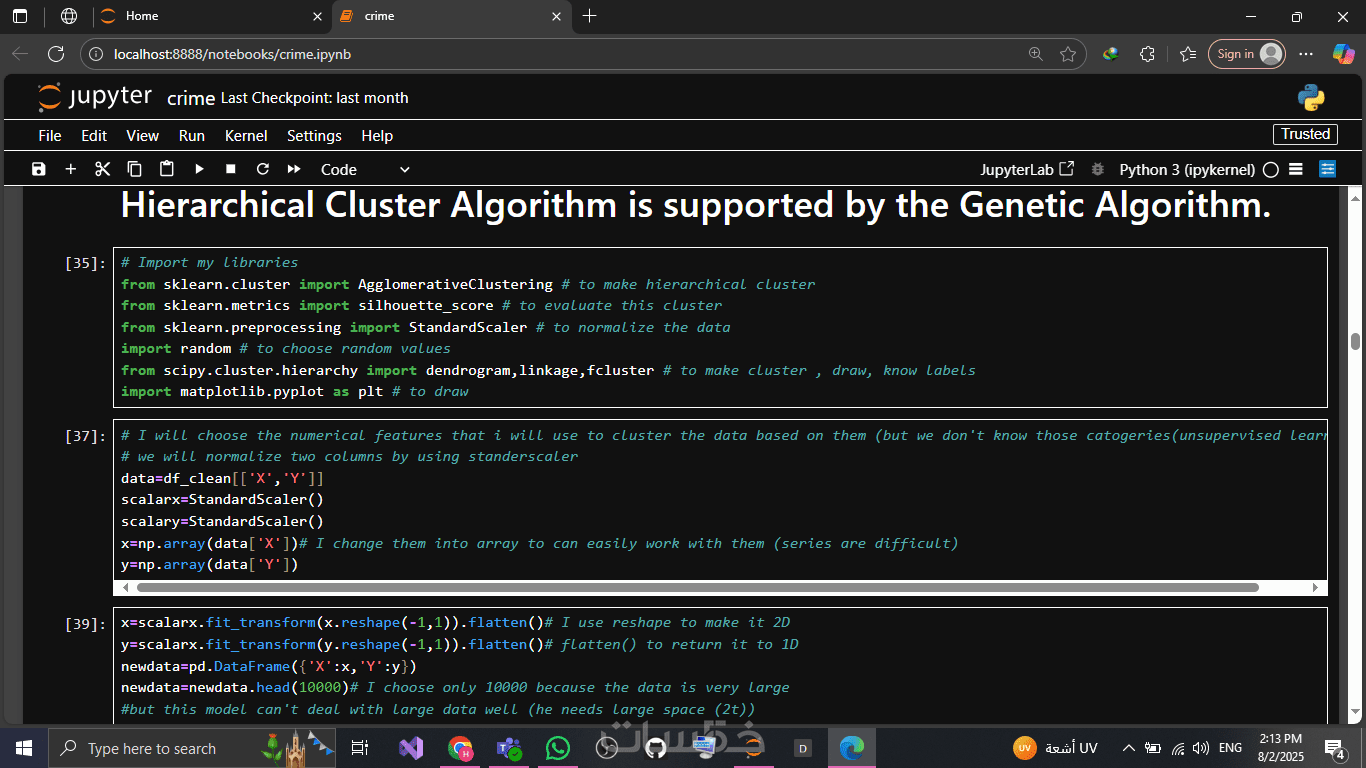The height and width of the screenshot is (768, 1366).
Task: Open browser Settings and more menu
Action: pos(1306,54)
